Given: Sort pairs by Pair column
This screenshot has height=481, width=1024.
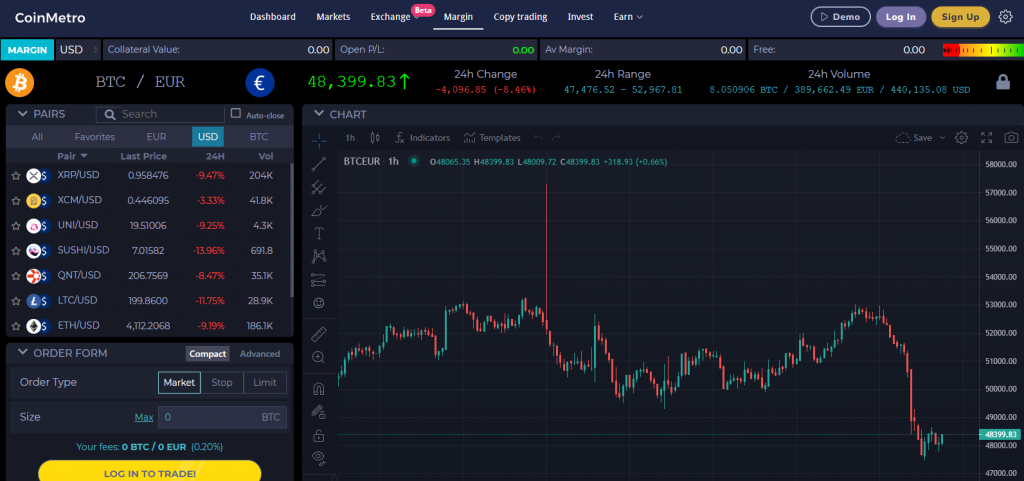Looking at the screenshot, I should coord(72,156).
